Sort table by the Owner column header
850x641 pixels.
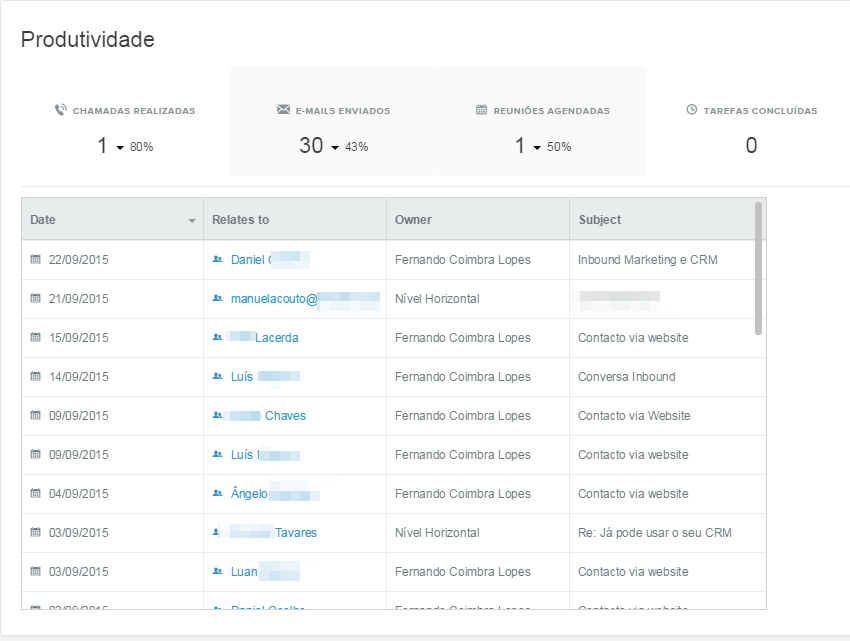click(413, 219)
